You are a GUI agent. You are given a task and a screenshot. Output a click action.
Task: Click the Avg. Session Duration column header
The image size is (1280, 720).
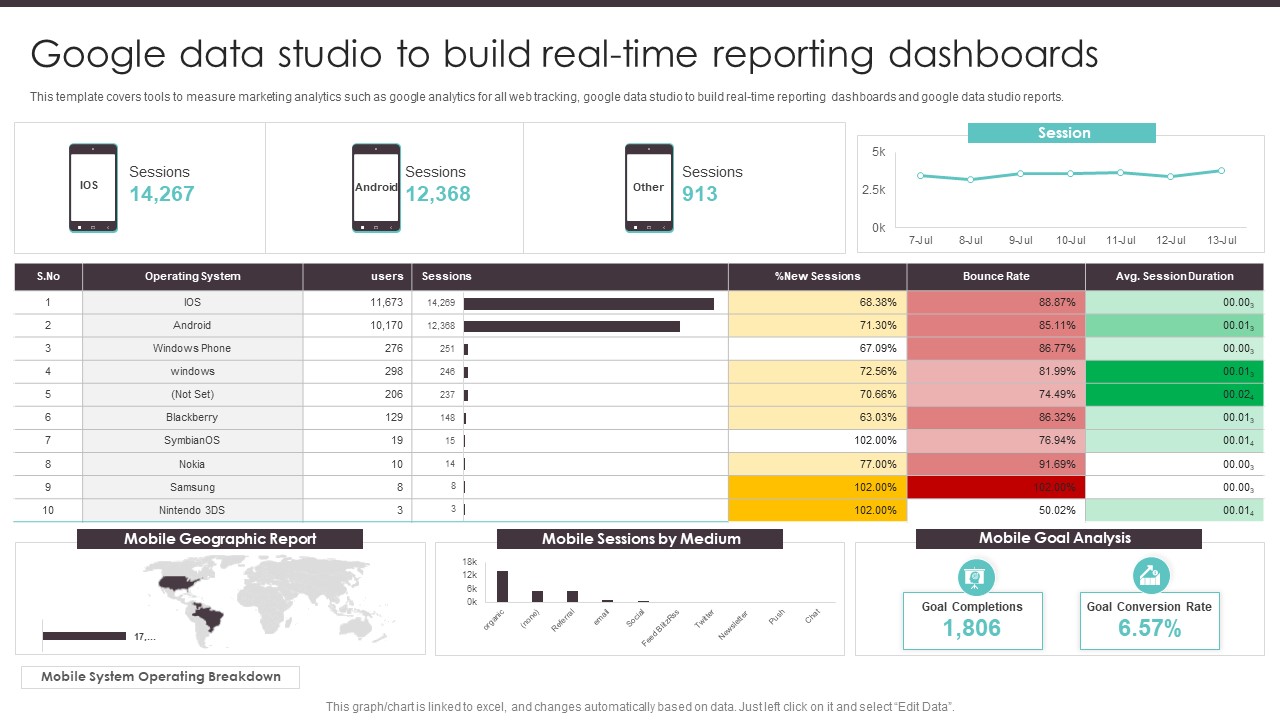point(1175,277)
